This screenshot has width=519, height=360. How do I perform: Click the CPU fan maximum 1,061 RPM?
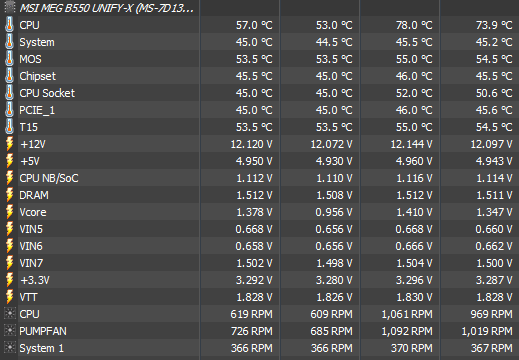(407, 314)
